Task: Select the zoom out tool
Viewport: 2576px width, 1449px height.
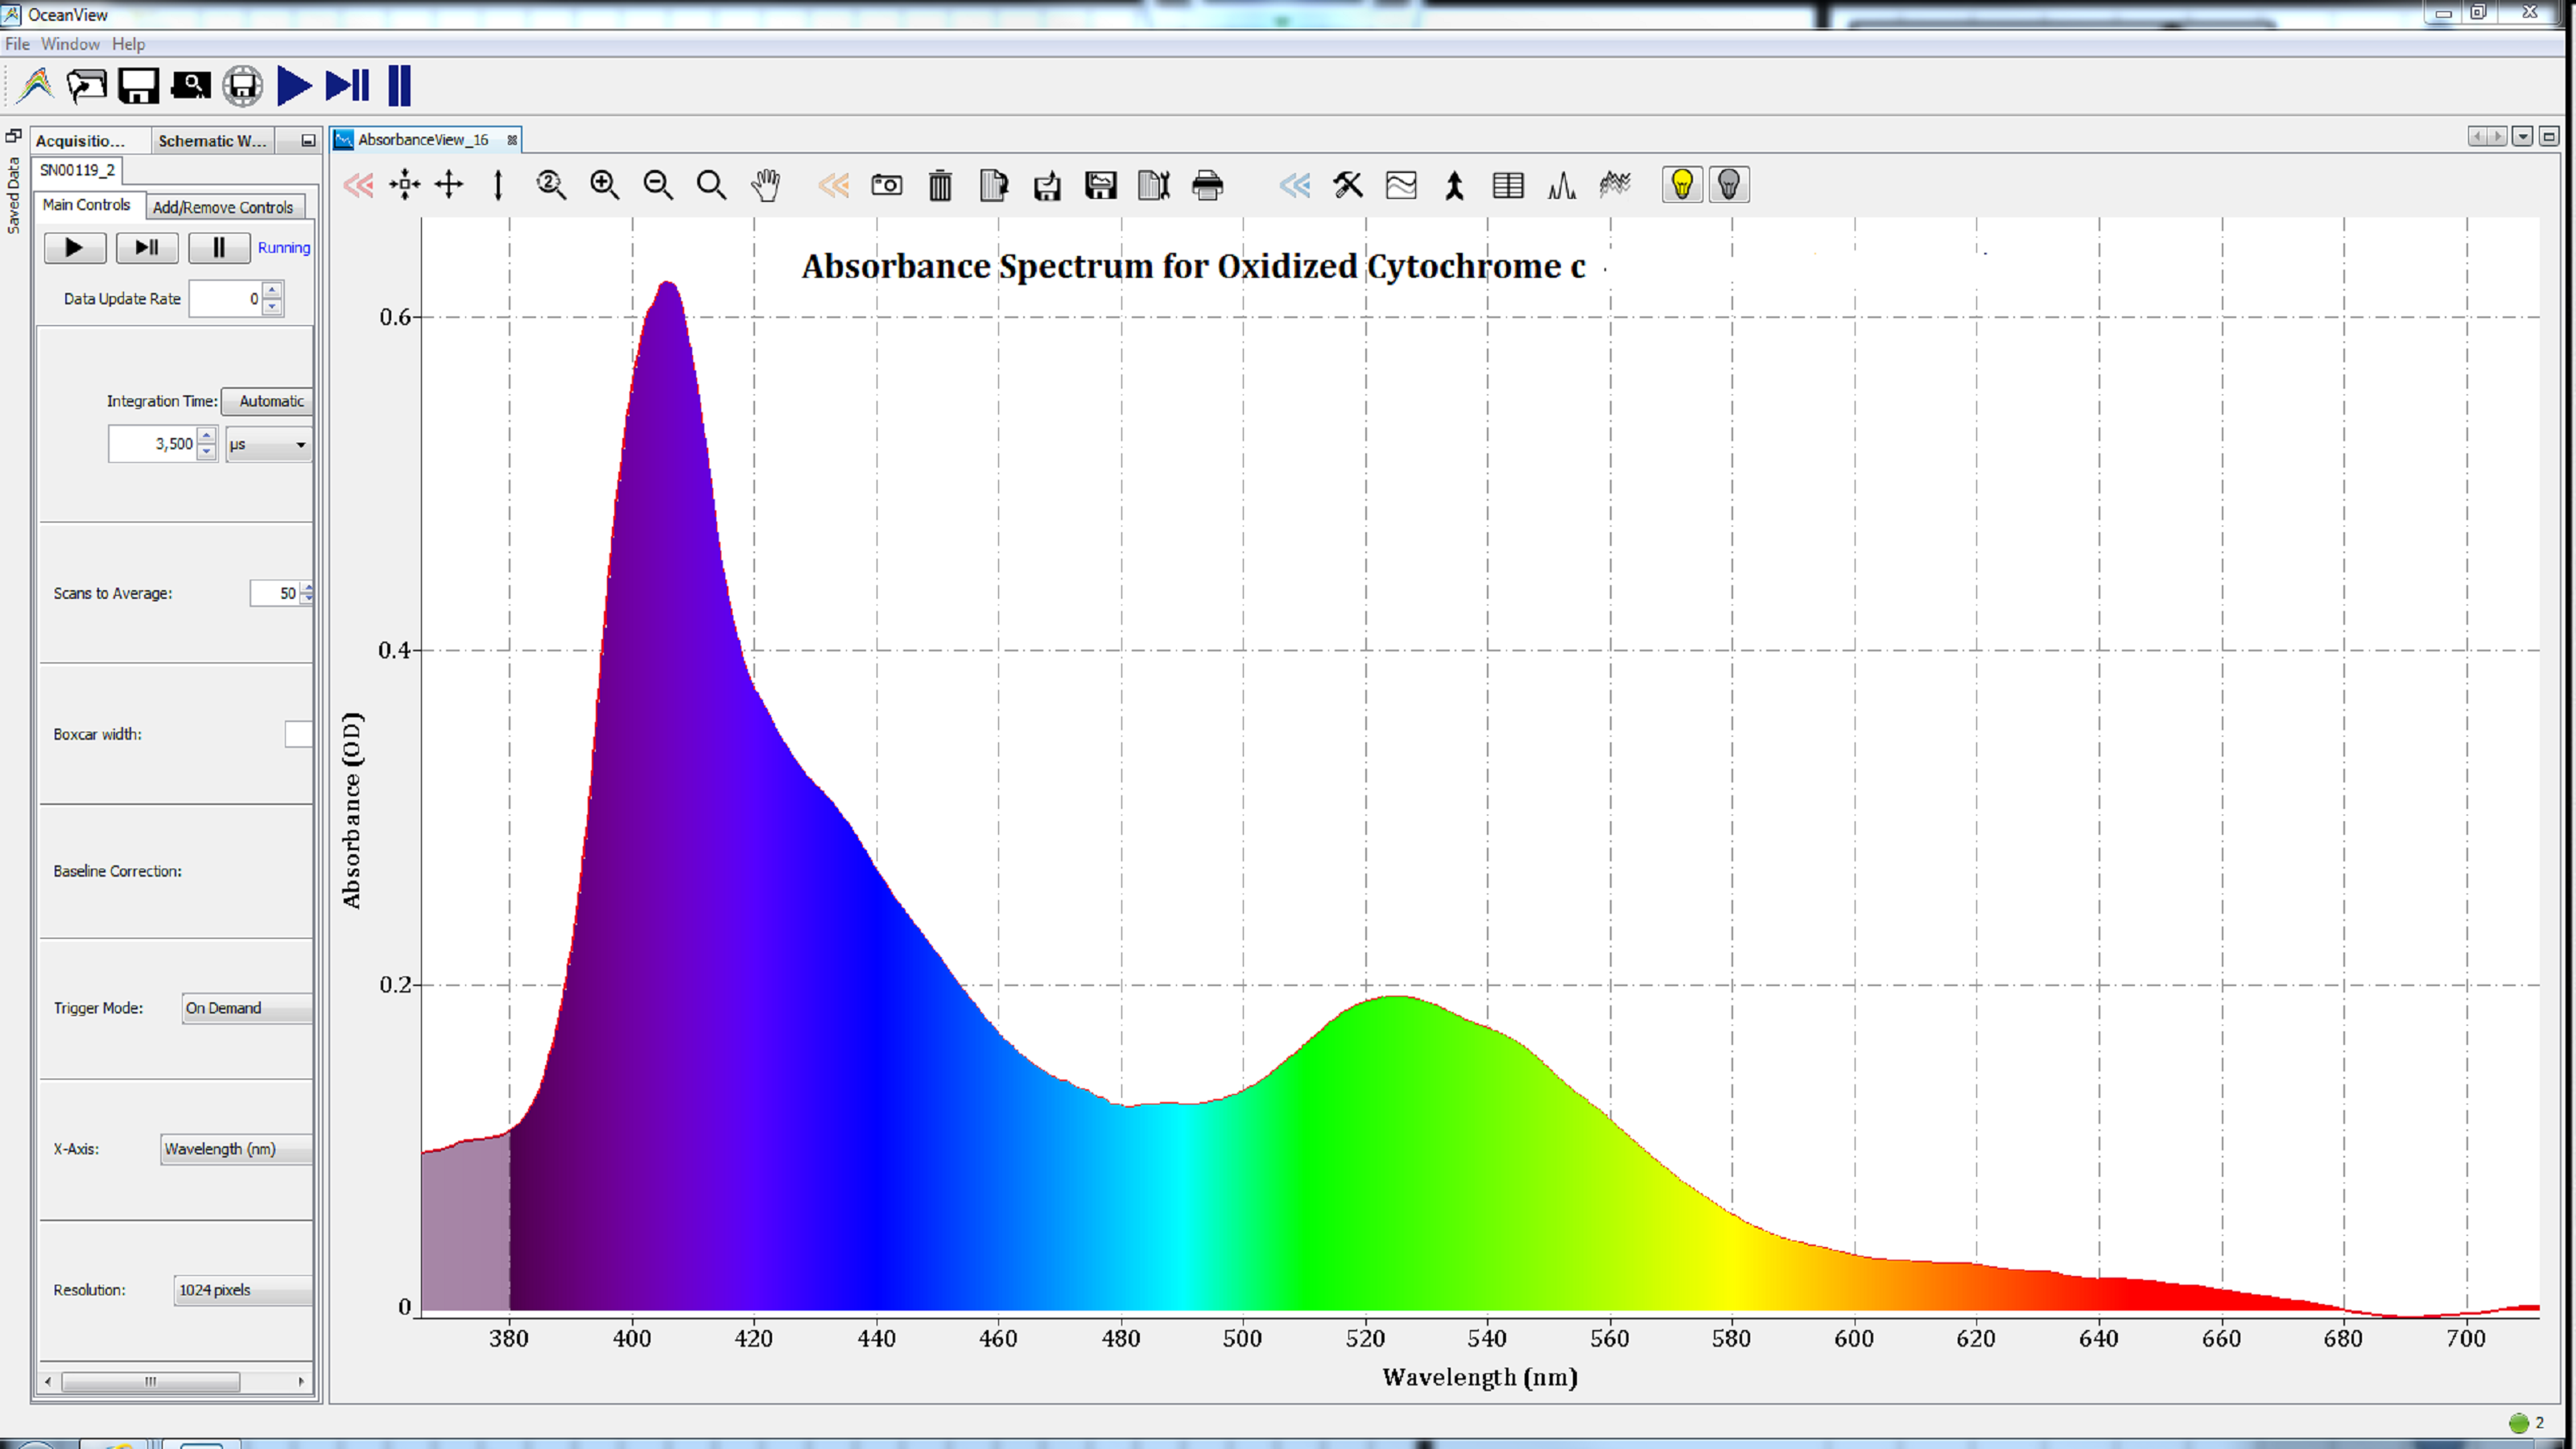Action: [658, 186]
